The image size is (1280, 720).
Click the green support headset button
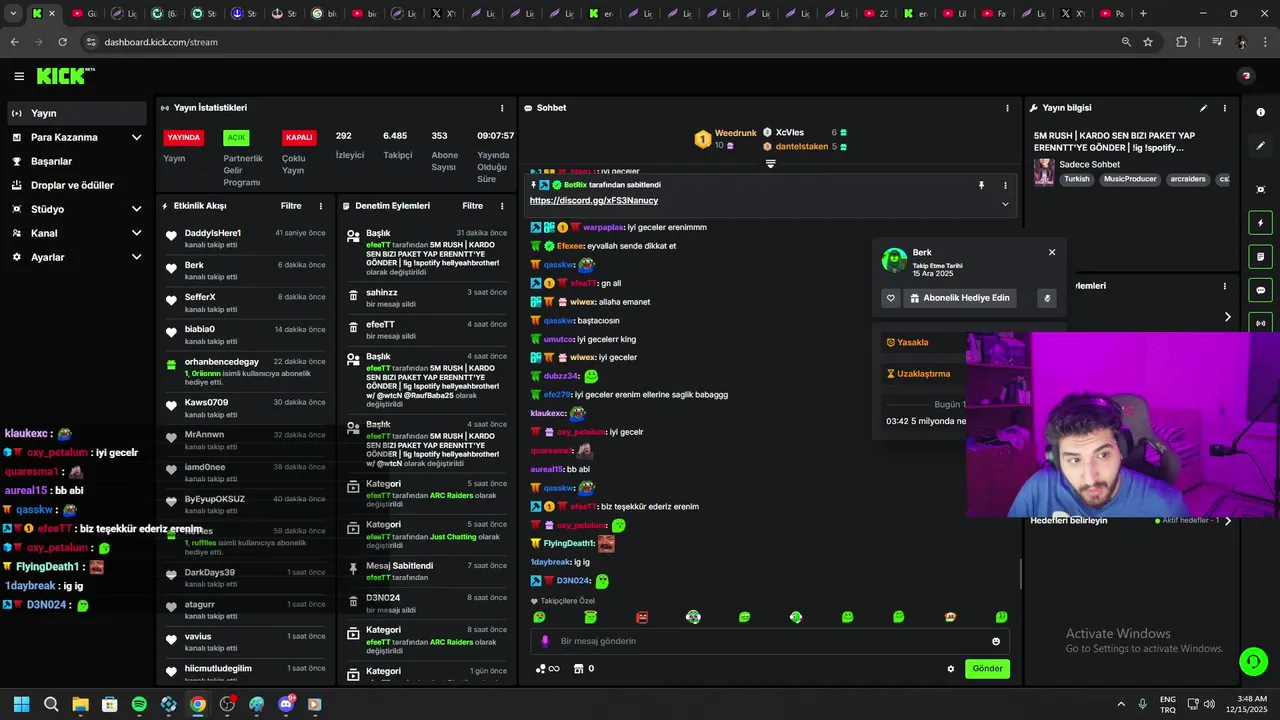click(x=1252, y=661)
